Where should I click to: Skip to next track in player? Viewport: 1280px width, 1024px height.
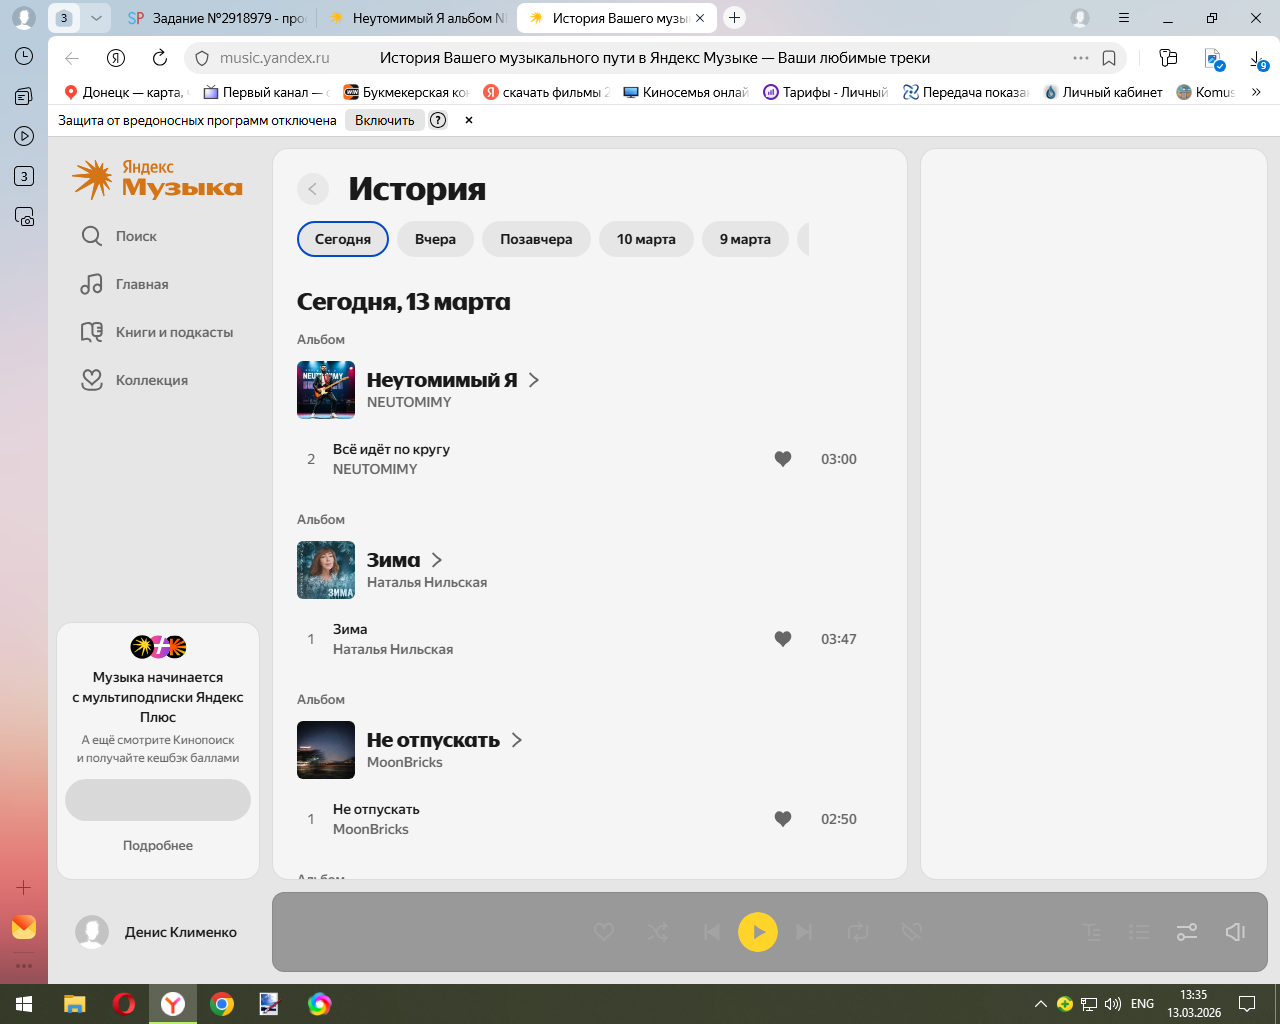pyautogui.click(x=804, y=932)
